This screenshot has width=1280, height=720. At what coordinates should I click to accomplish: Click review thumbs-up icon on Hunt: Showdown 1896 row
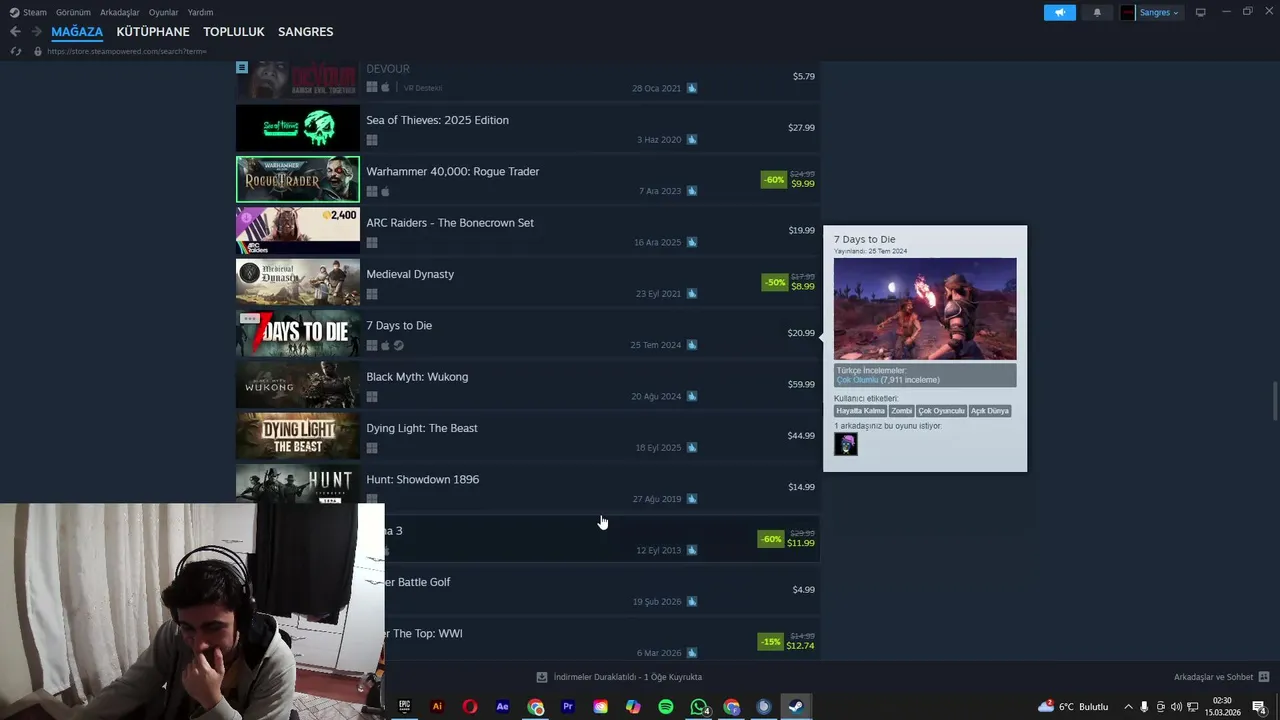pyautogui.click(x=692, y=499)
